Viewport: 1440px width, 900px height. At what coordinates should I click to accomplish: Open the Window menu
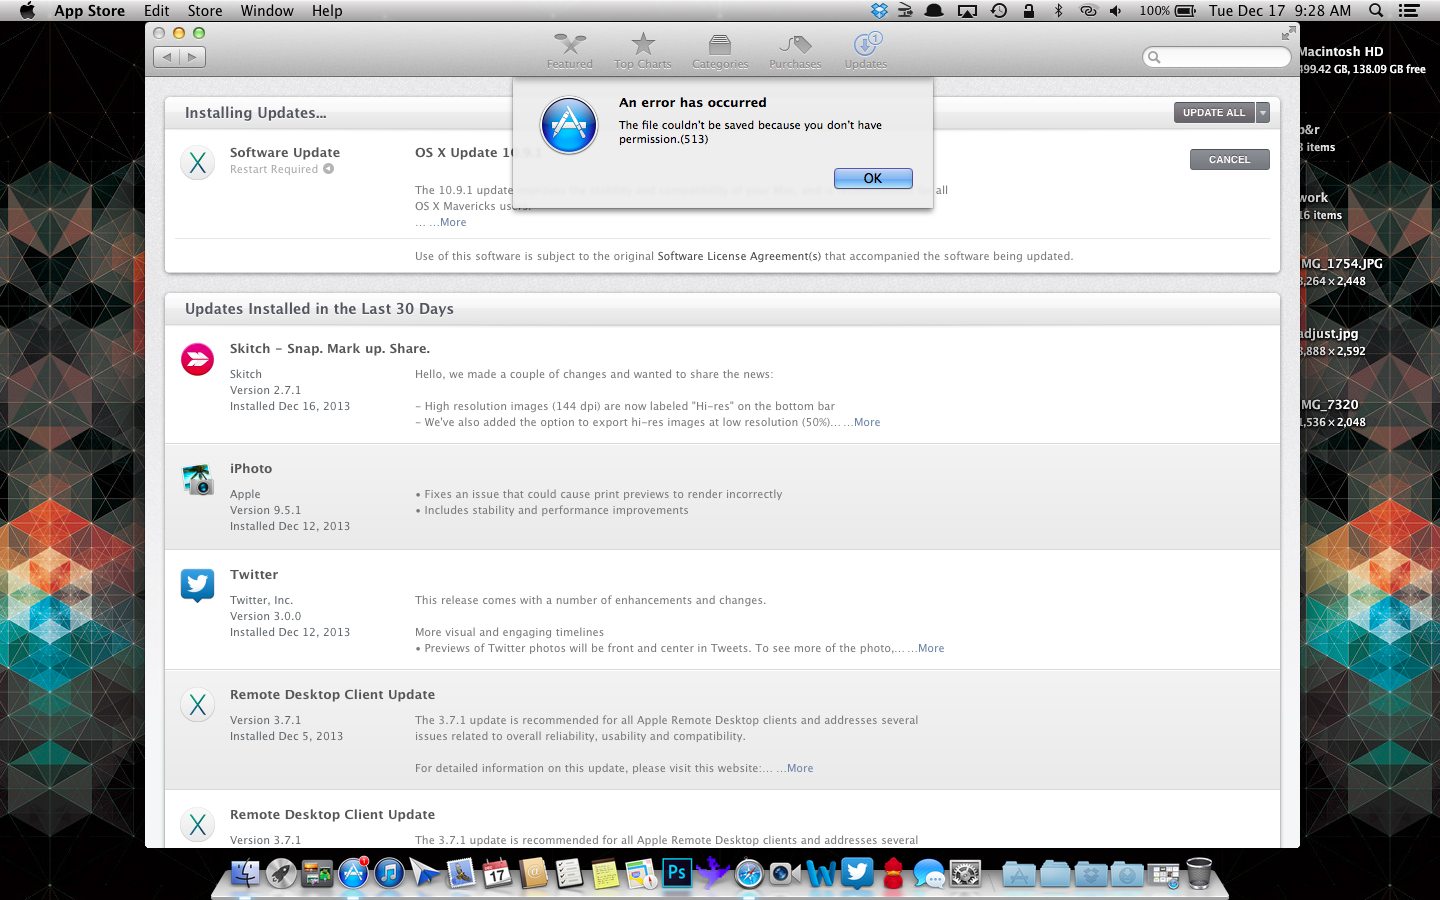267,10
